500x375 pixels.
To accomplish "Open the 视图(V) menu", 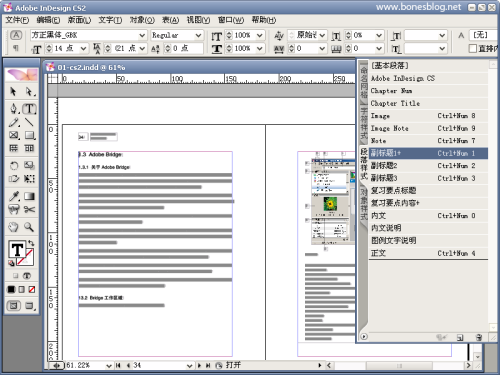I will (198, 20).
